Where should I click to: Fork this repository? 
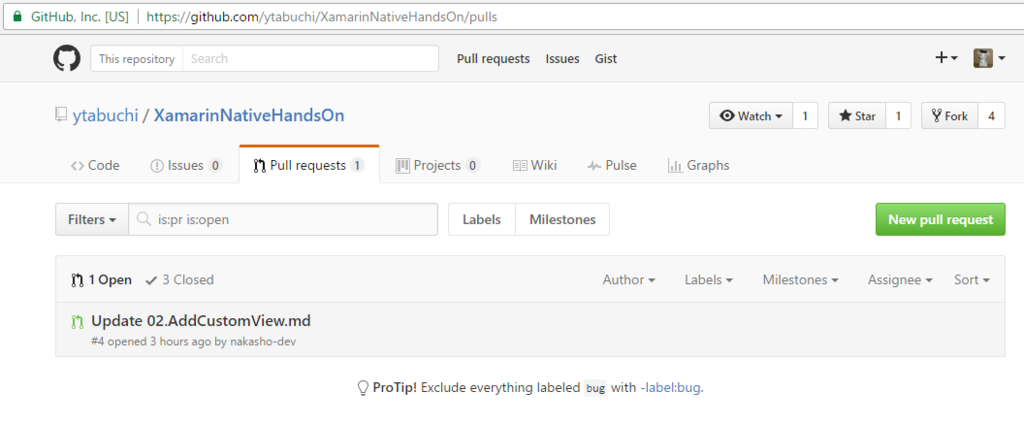click(x=950, y=116)
